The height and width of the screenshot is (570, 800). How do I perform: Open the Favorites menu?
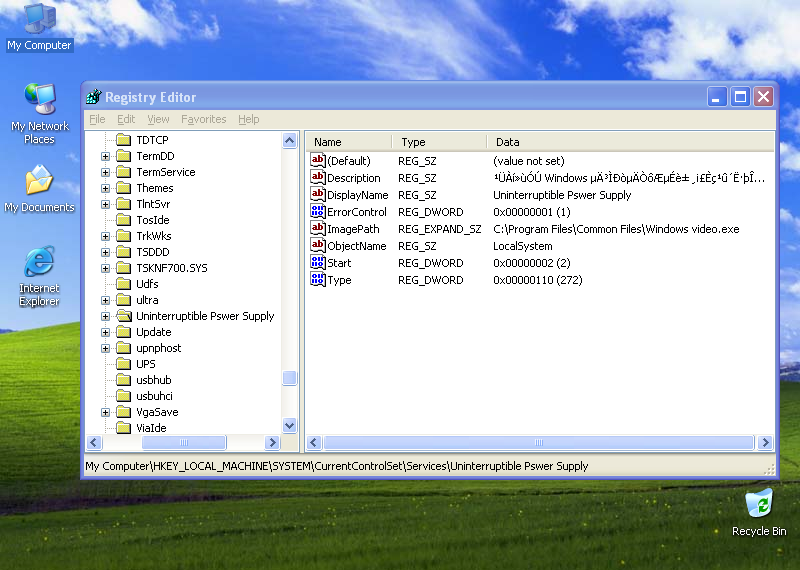pos(204,119)
